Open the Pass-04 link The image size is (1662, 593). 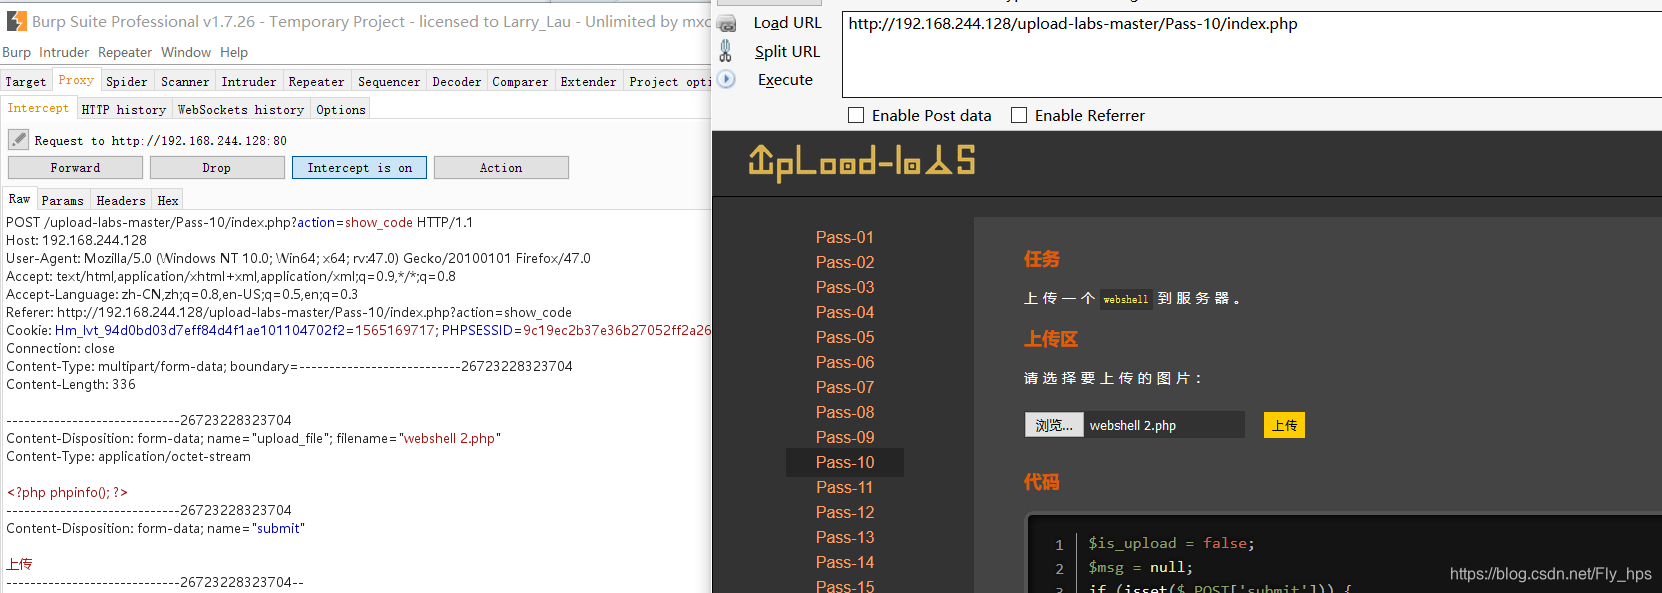[x=845, y=312]
